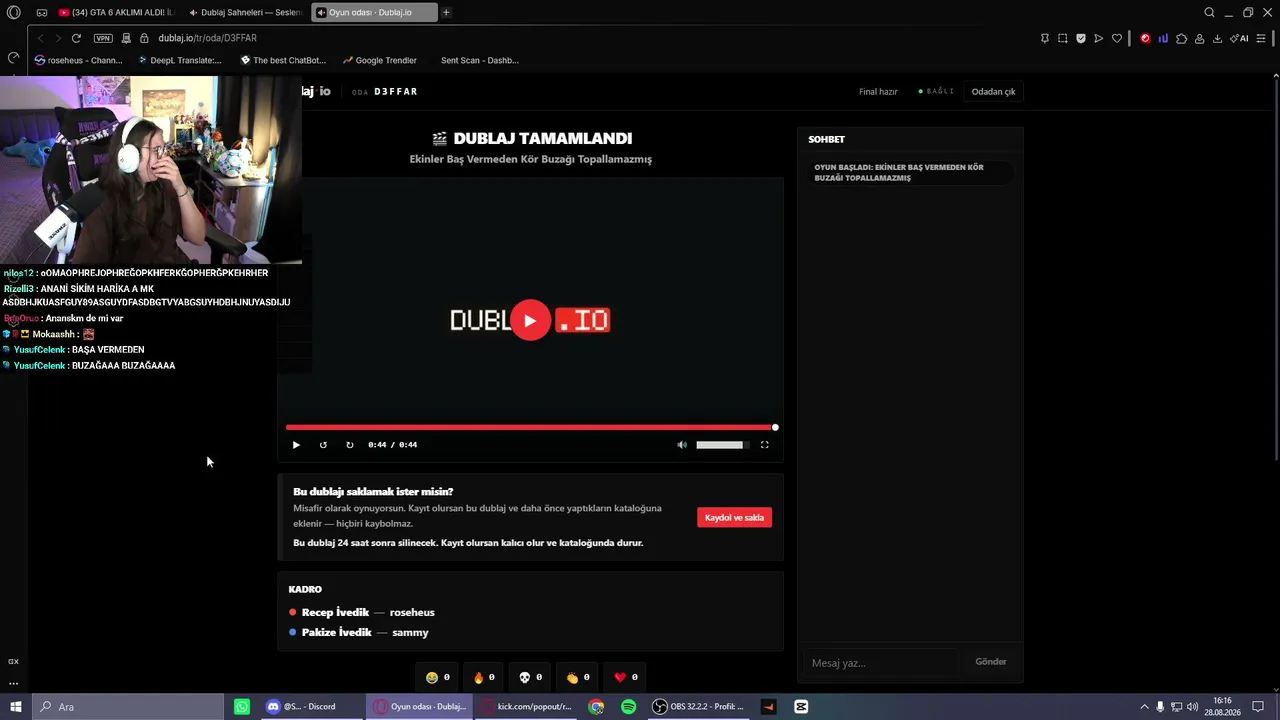Image resolution: width=1280 pixels, height=720 pixels.
Task: Open the 'Google Trendler' bookmark
Action: pyautogui.click(x=379, y=60)
